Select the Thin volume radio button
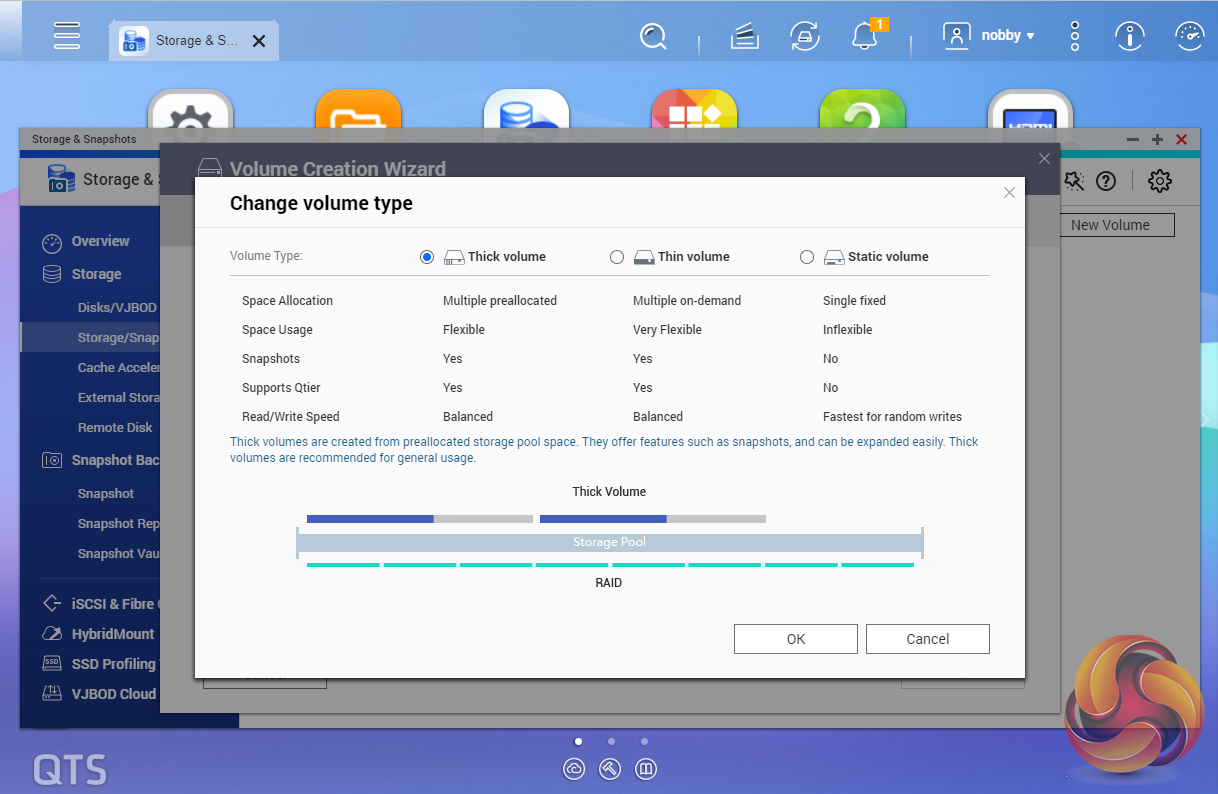This screenshot has width=1218, height=794. [x=617, y=257]
